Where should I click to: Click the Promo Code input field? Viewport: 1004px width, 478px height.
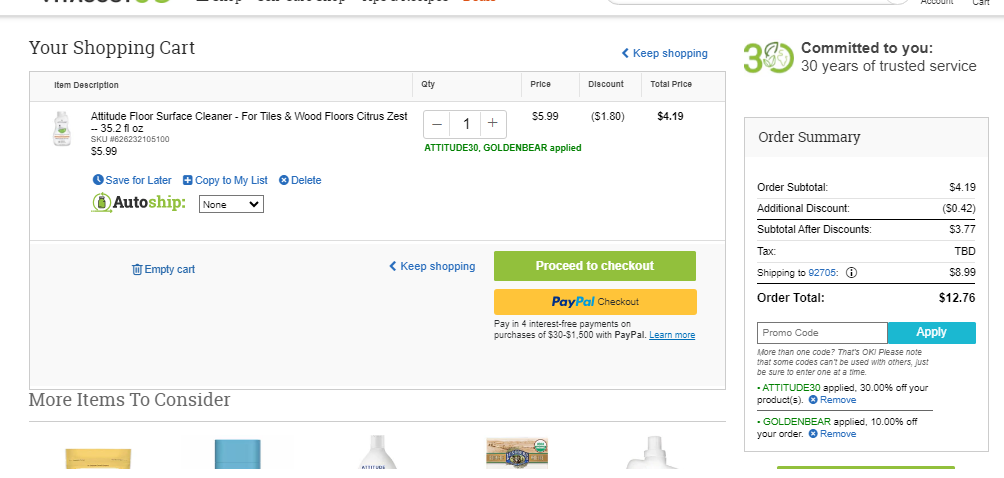tap(822, 333)
